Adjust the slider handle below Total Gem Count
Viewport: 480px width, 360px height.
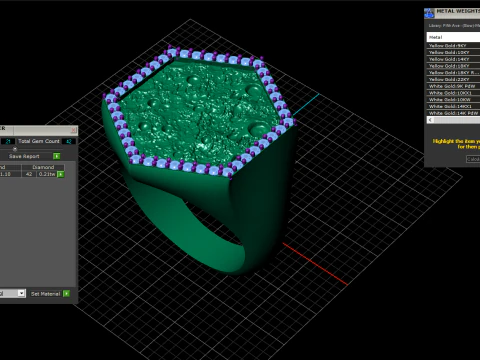[15, 149]
